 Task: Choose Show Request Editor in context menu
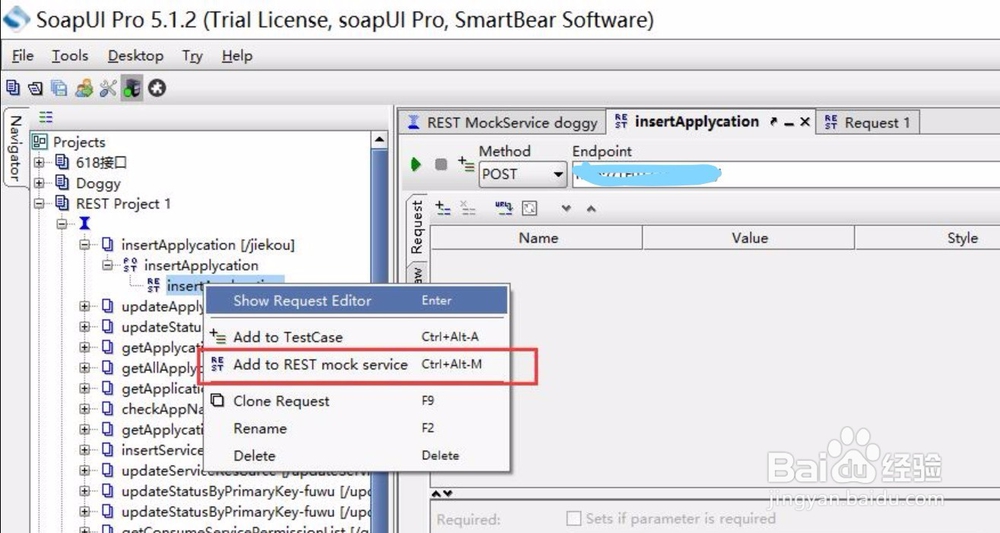point(357,300)
